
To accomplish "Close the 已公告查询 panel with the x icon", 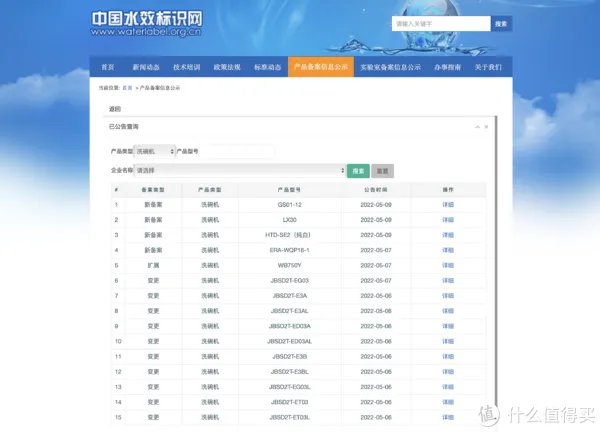I will 486,127.
